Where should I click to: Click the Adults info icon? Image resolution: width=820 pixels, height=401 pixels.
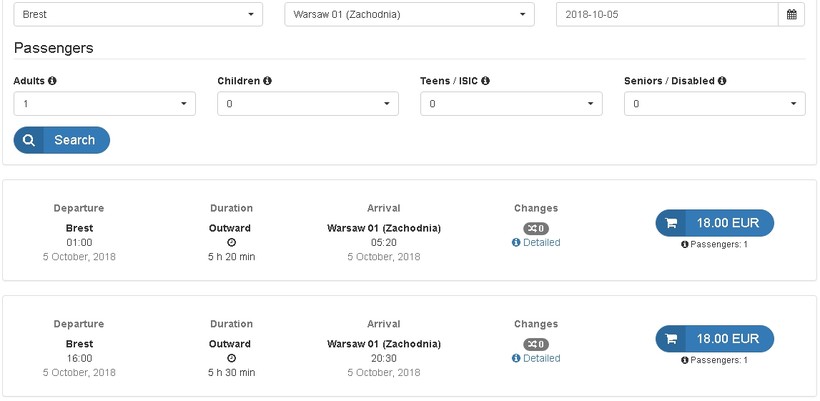tap(52, 81)
